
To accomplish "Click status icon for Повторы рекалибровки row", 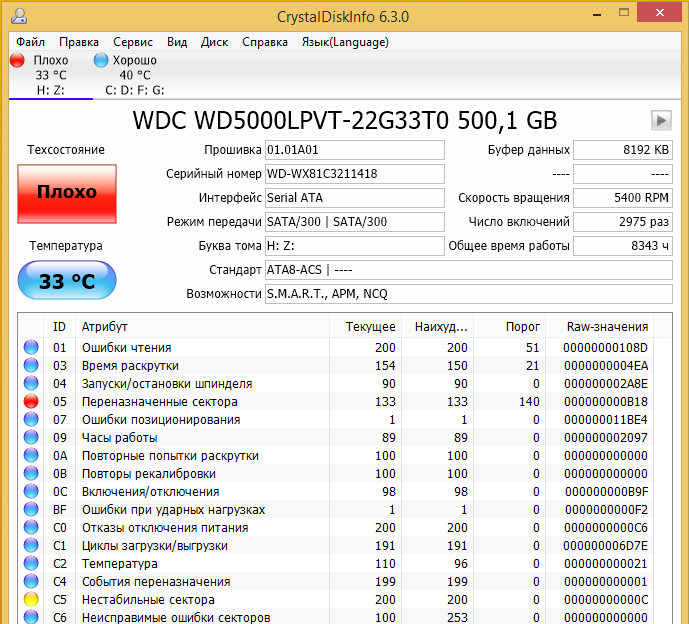I will tap(31, 473).
